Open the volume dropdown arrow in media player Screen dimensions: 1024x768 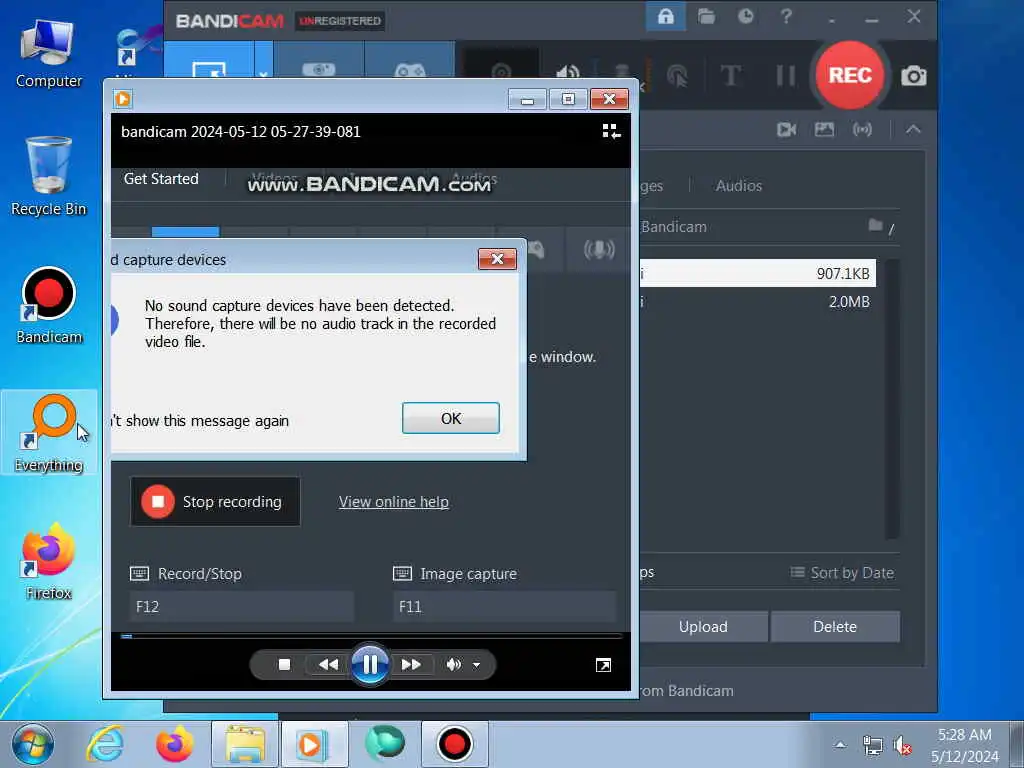coord(476,665)
